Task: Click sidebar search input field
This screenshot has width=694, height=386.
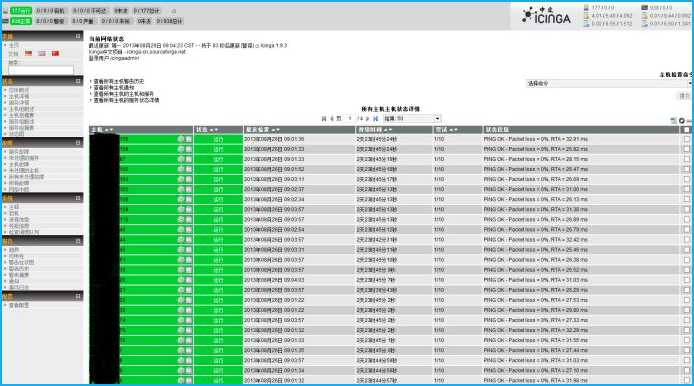Action: point(41,70)
